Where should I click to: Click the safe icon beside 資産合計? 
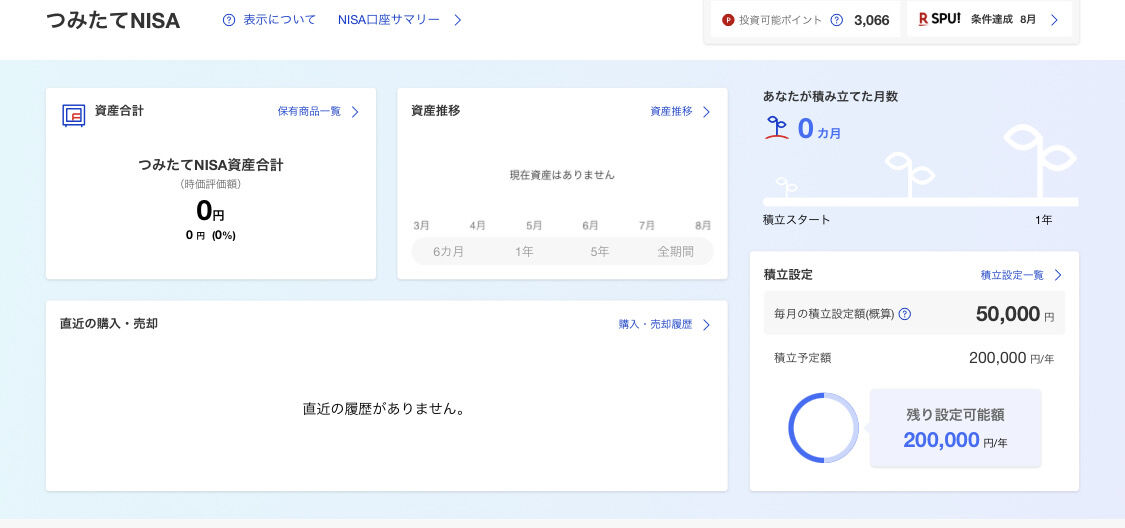pos(73,115)
